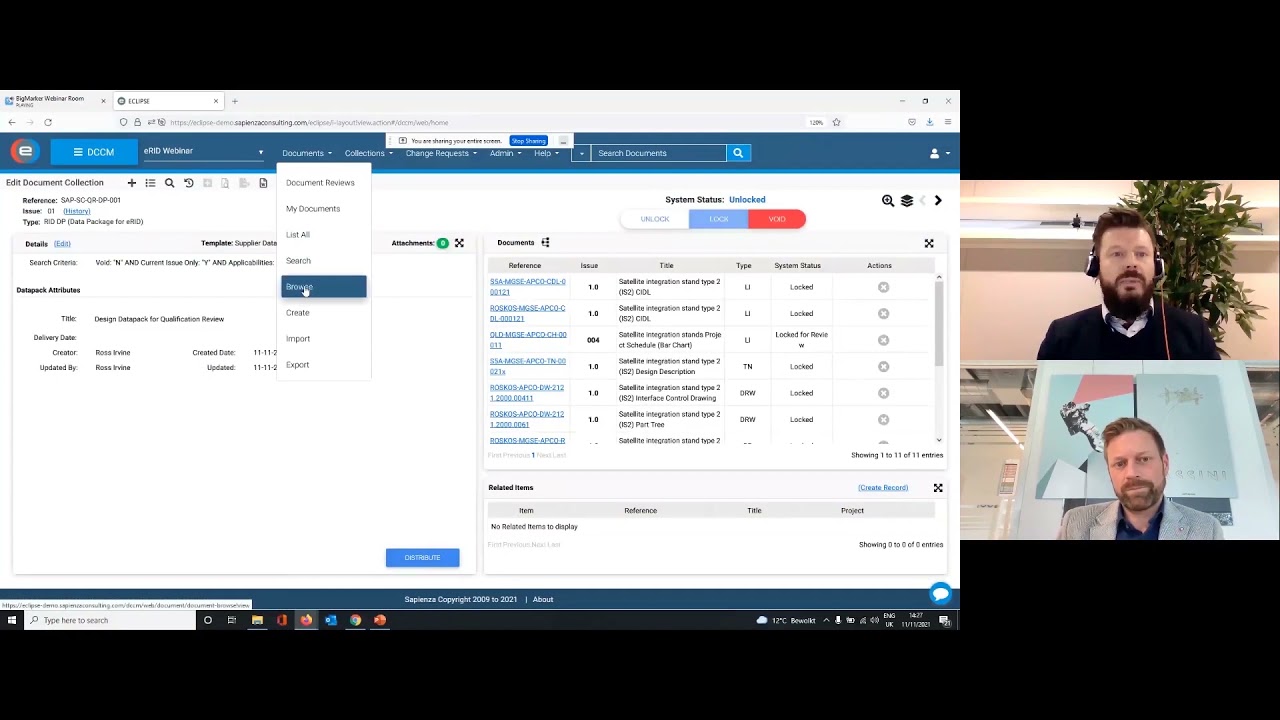Expand the Admin menu
Viewport: 1280px width, 720px height.
click(504, 153)
